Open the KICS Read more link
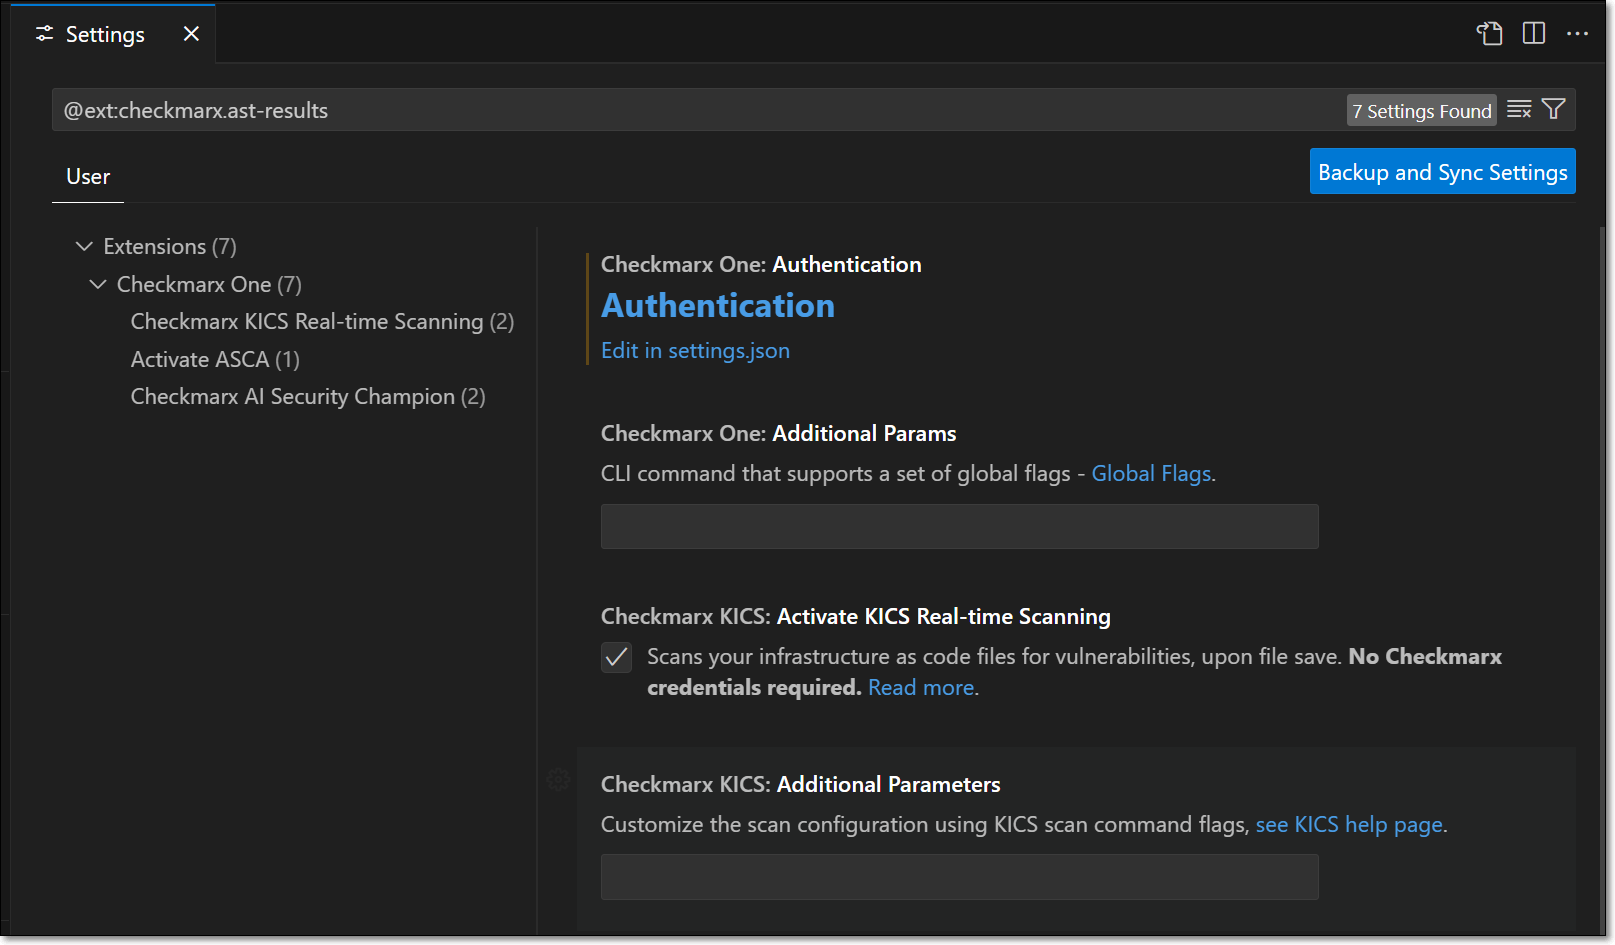This screenshot has width=1615, height=945. point(921,688)
